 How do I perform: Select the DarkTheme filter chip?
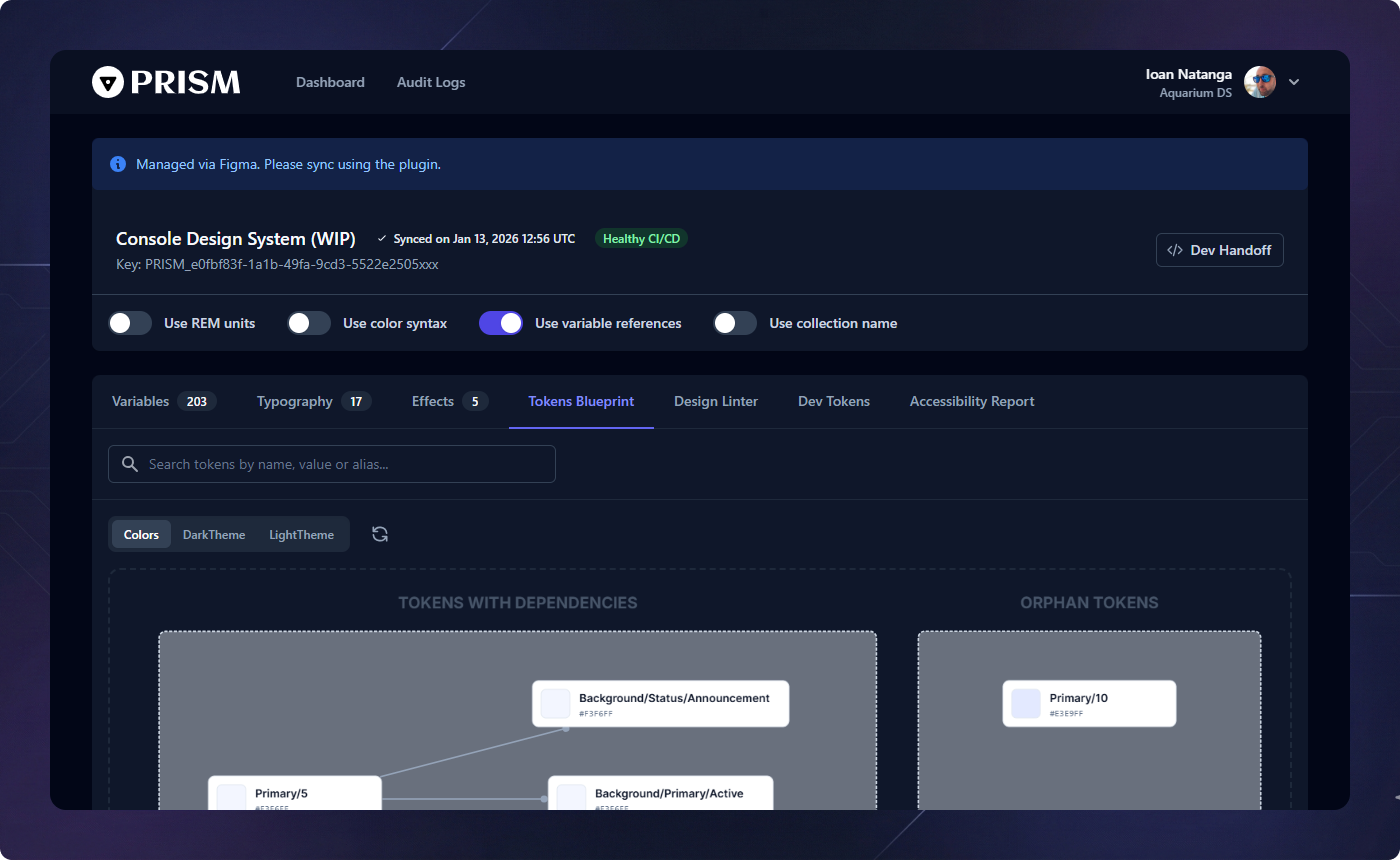tap(214, 534)
